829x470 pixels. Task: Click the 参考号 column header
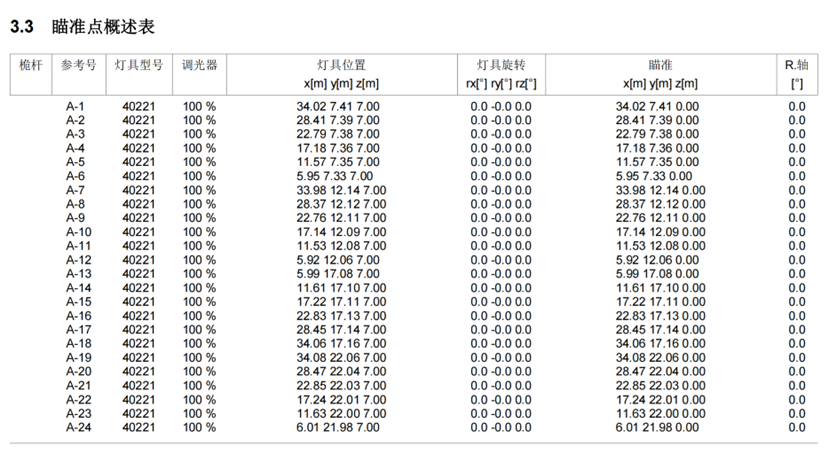(78, 66)
